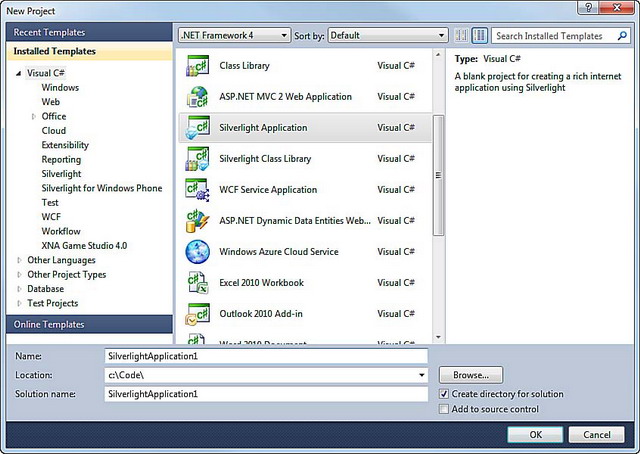Select the Web category
Viewport: 640px width, 454px height.
(x=51, y=102)
